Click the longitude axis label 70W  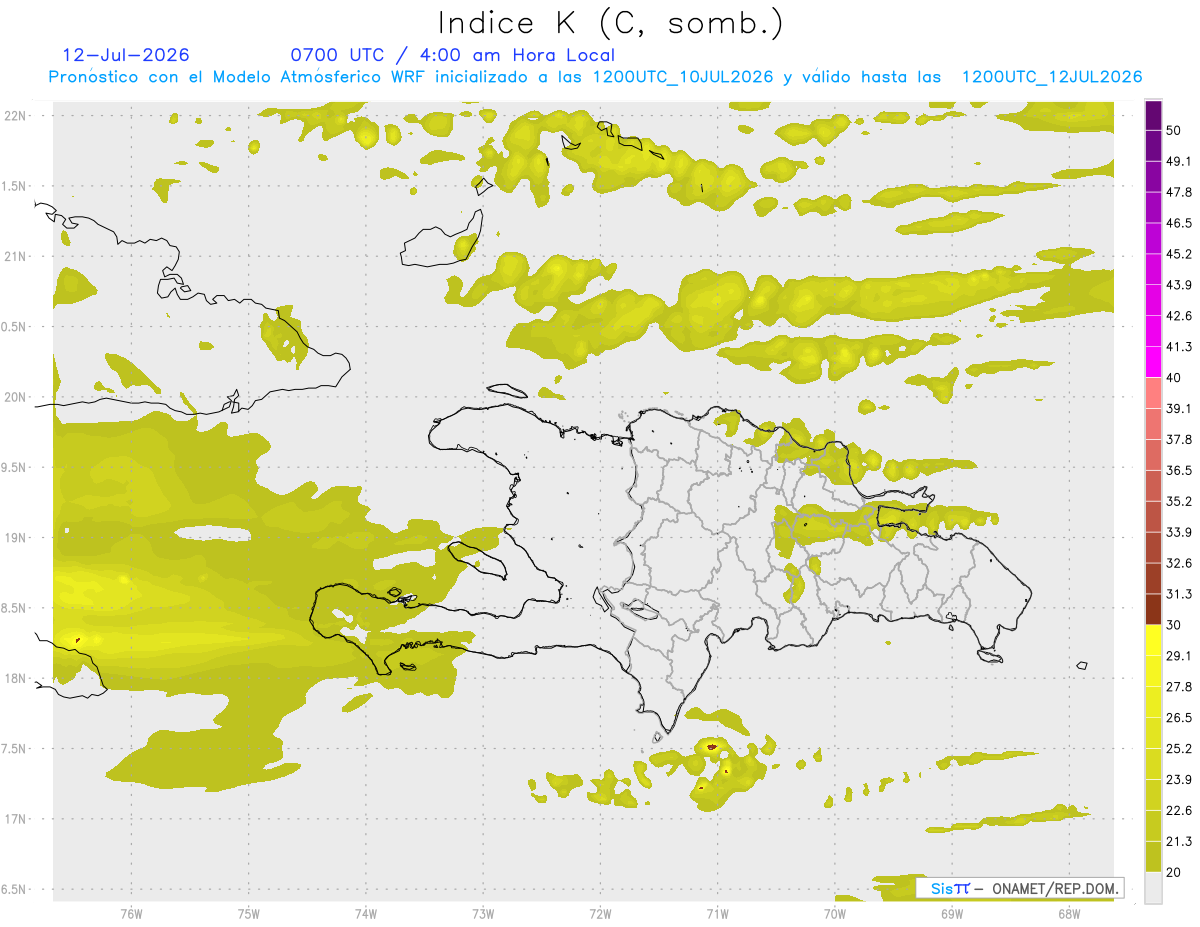(835, 913)
